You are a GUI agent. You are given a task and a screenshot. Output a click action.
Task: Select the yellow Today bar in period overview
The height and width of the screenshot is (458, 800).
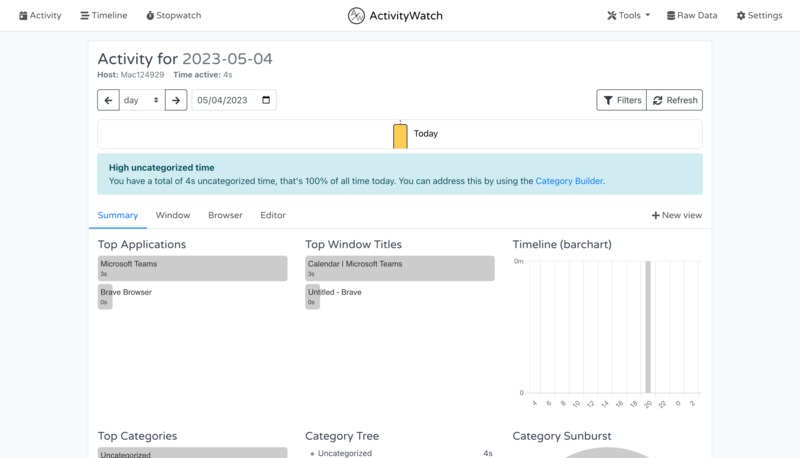click(x=400, y=136)
